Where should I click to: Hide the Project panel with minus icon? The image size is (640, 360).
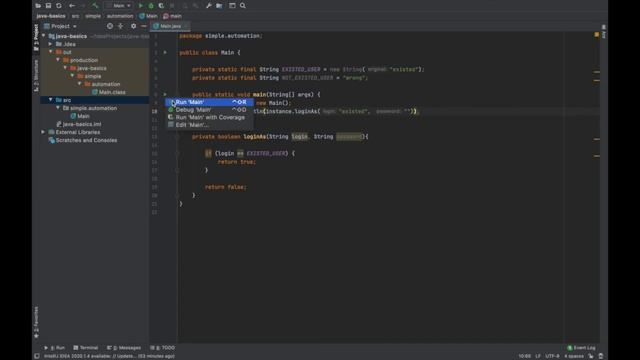[x=144, y=26]
